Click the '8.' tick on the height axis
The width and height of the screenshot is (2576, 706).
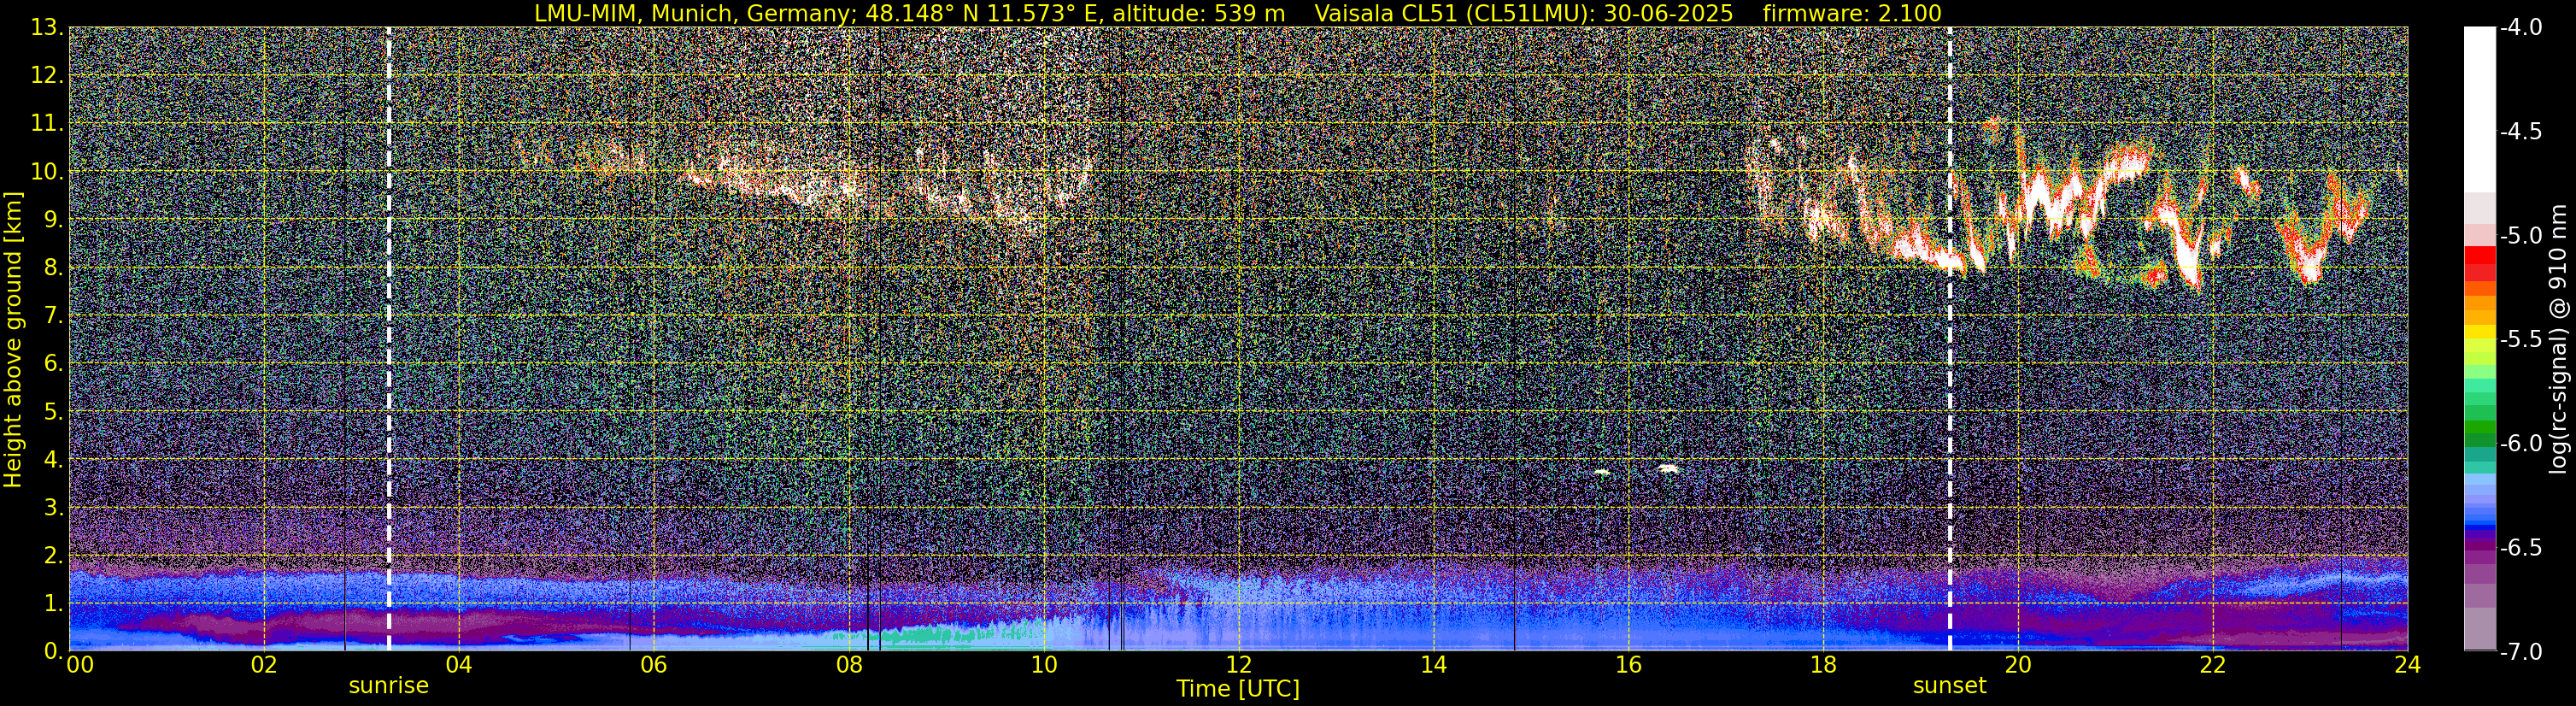[x=53, y=268]
